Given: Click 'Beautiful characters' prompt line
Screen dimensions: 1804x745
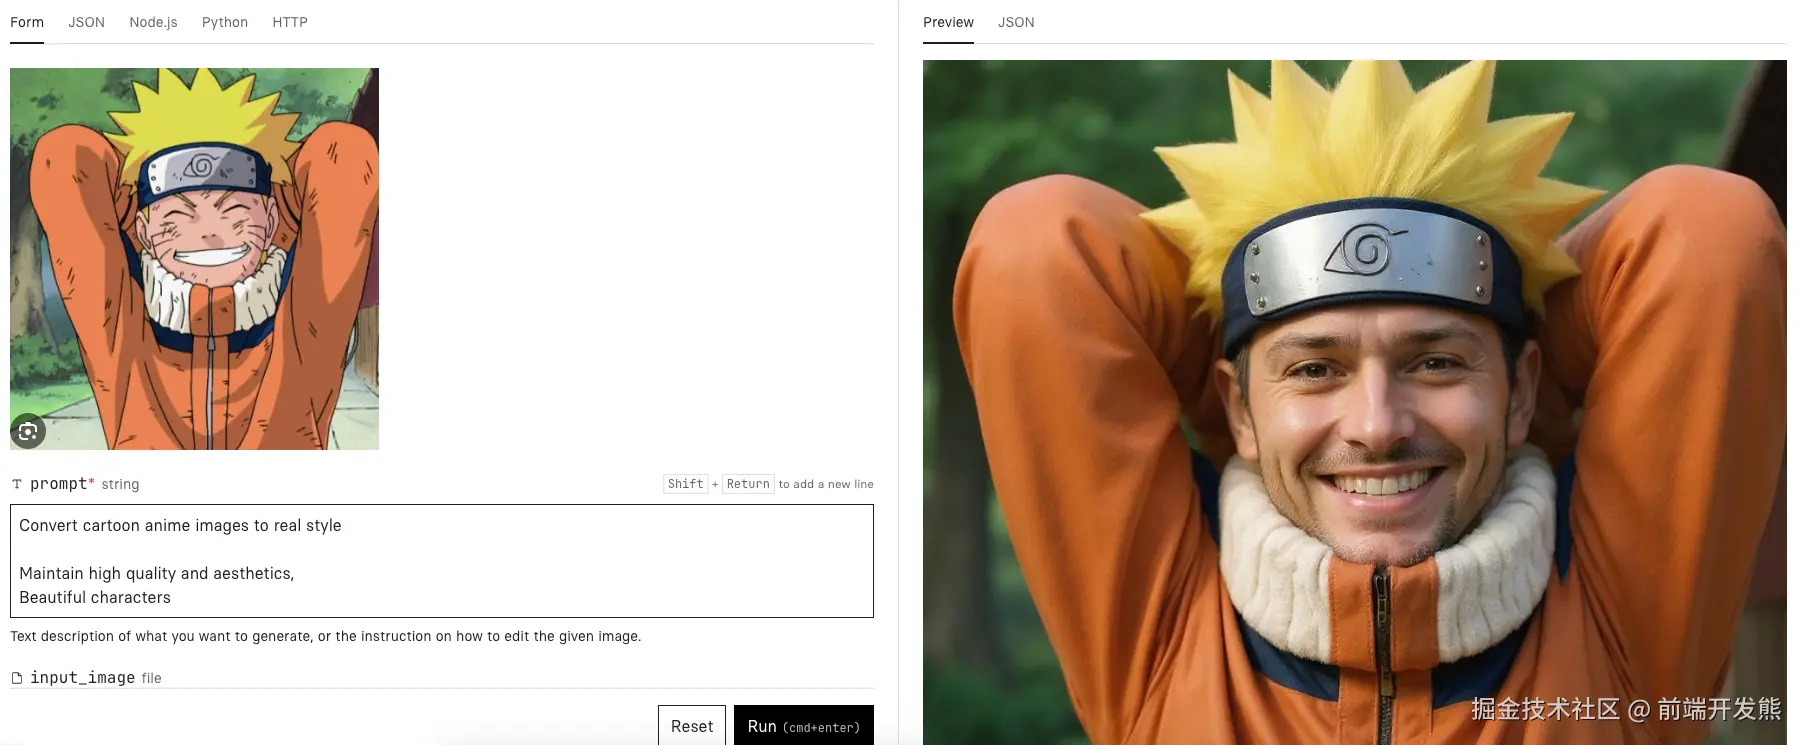Looking at the screenshot, I should coord(95,598).
